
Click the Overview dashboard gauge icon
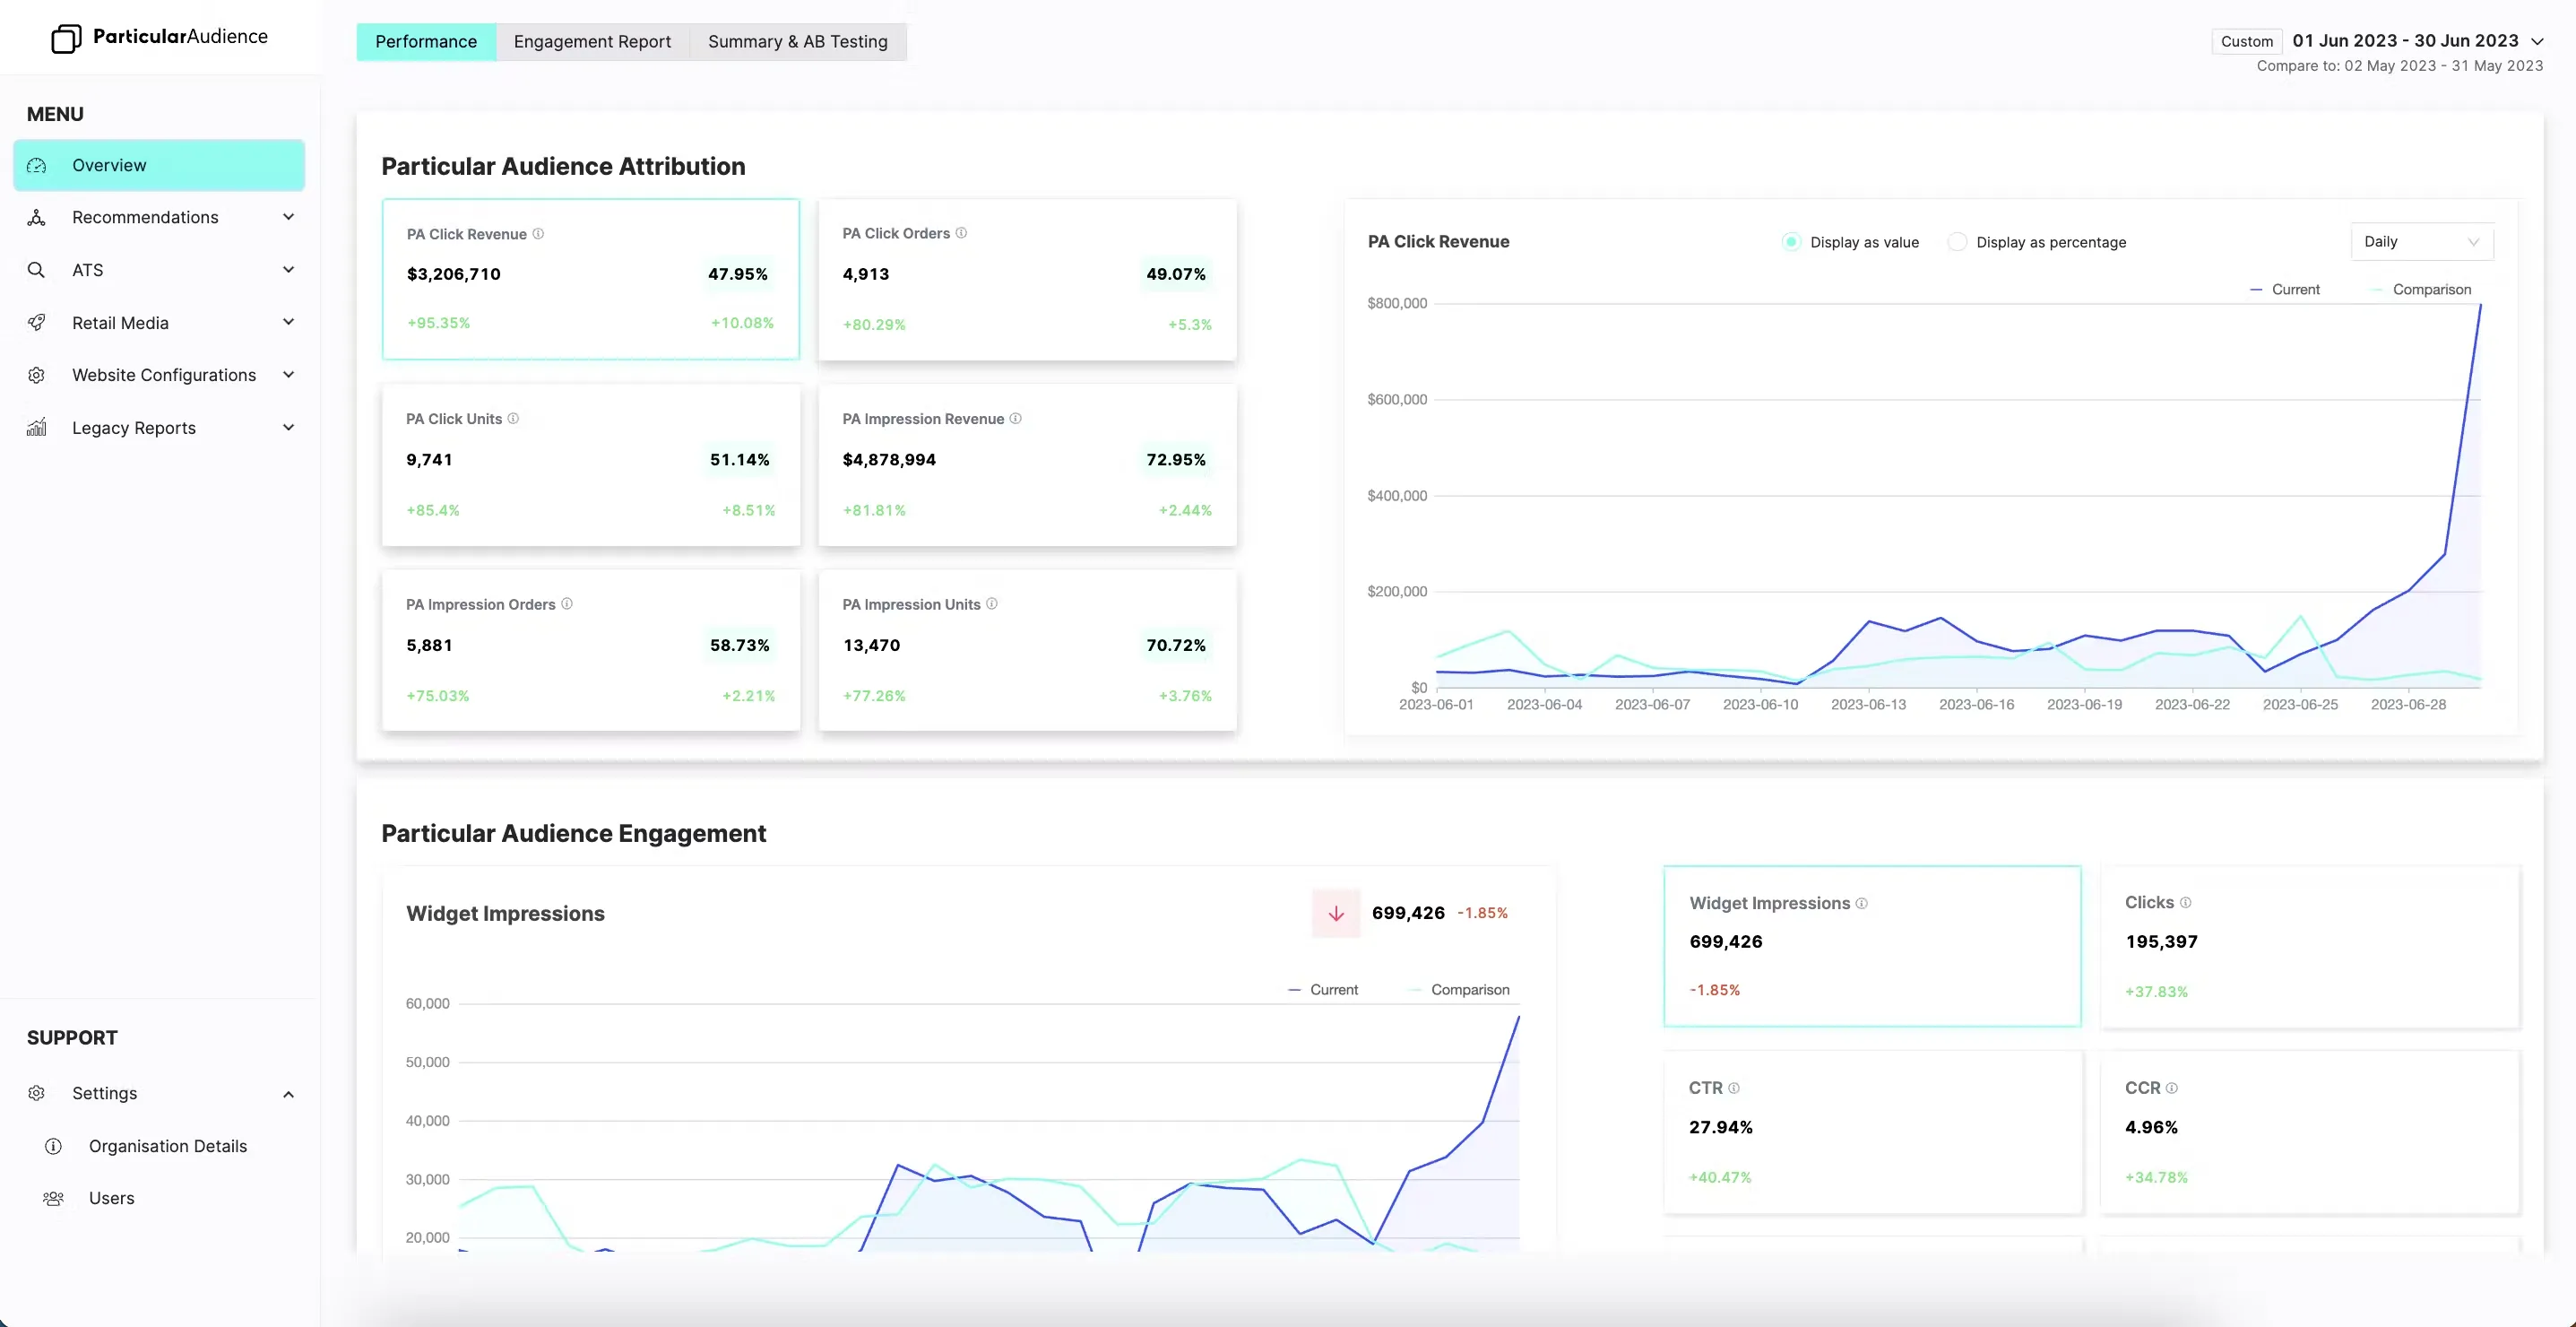click(37, 165)
